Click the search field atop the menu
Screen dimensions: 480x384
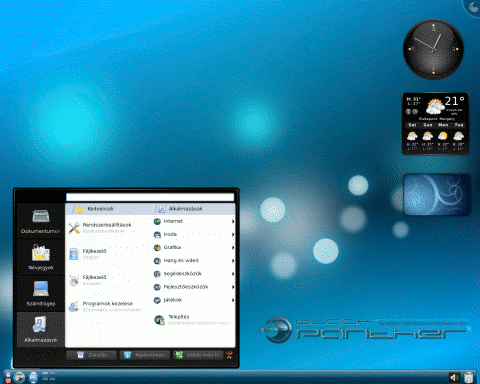point(150,197)
